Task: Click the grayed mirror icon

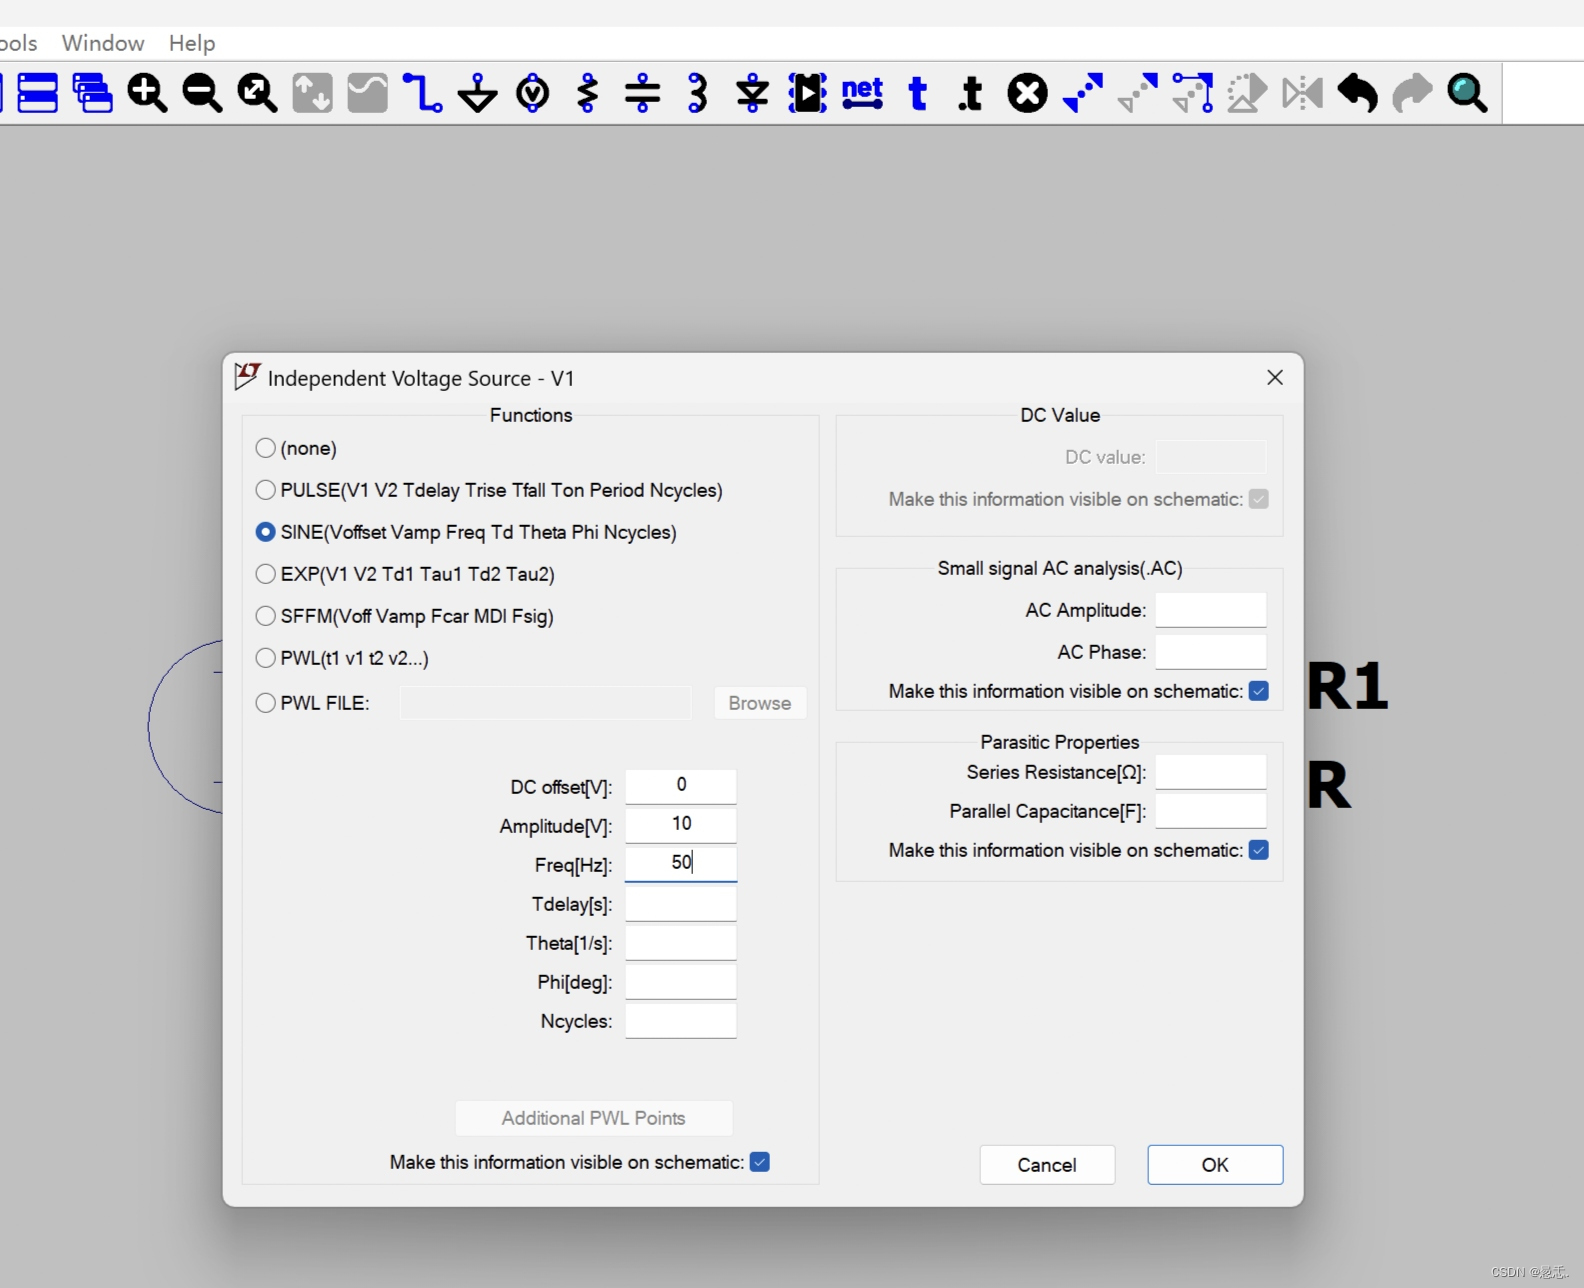Action: [x=1302, y=93]
